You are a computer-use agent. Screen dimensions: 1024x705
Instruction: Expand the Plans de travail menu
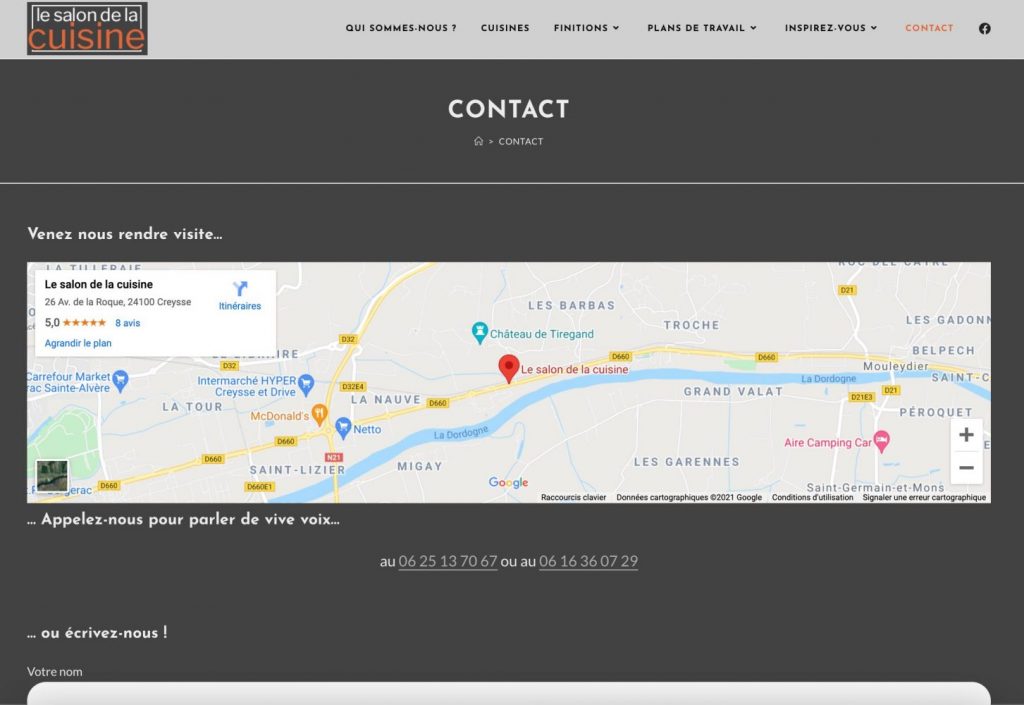click(x=702, y=28)
